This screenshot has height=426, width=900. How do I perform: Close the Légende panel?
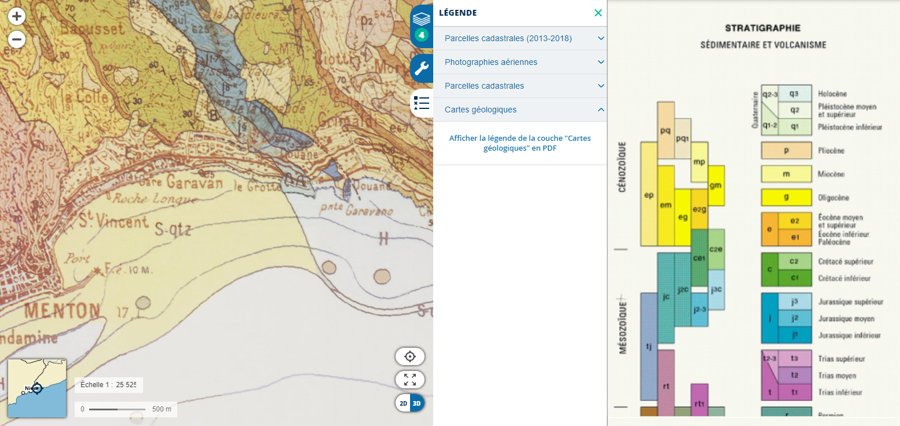pyautogui.click(x=598, y=13)
